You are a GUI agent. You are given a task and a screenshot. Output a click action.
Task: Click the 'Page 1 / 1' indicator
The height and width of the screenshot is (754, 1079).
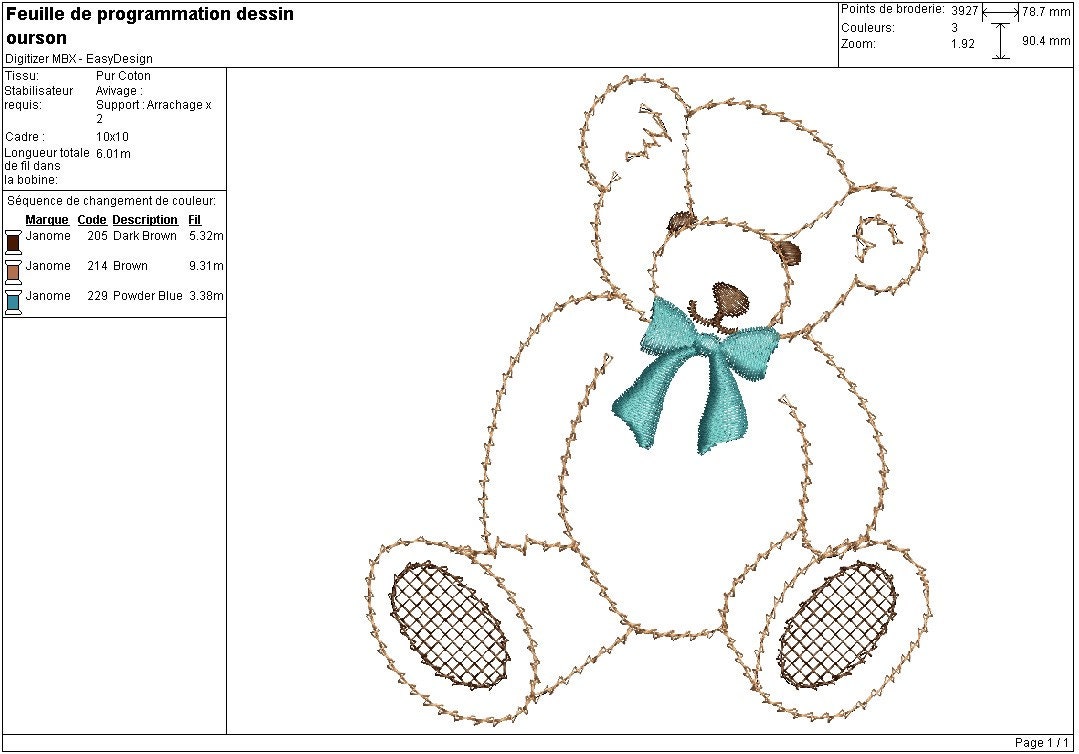click(1042, 743)
